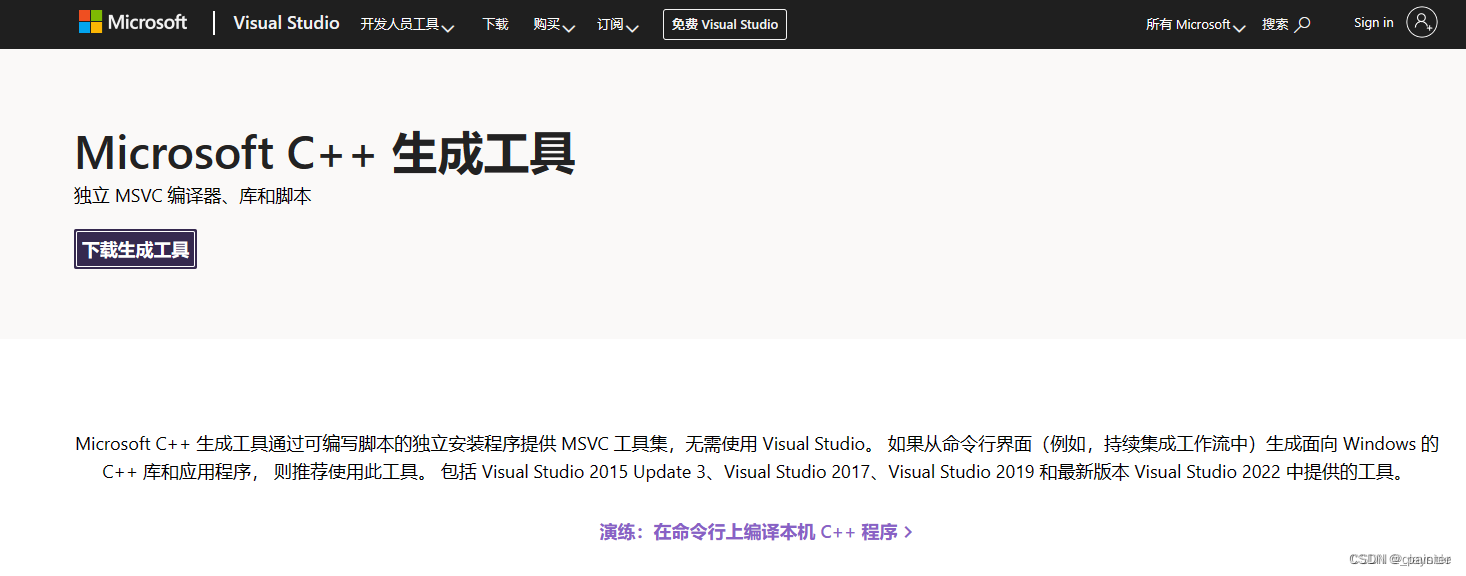
Task: Click the 搜索 text label
Action: click(x=1275, y=24)
